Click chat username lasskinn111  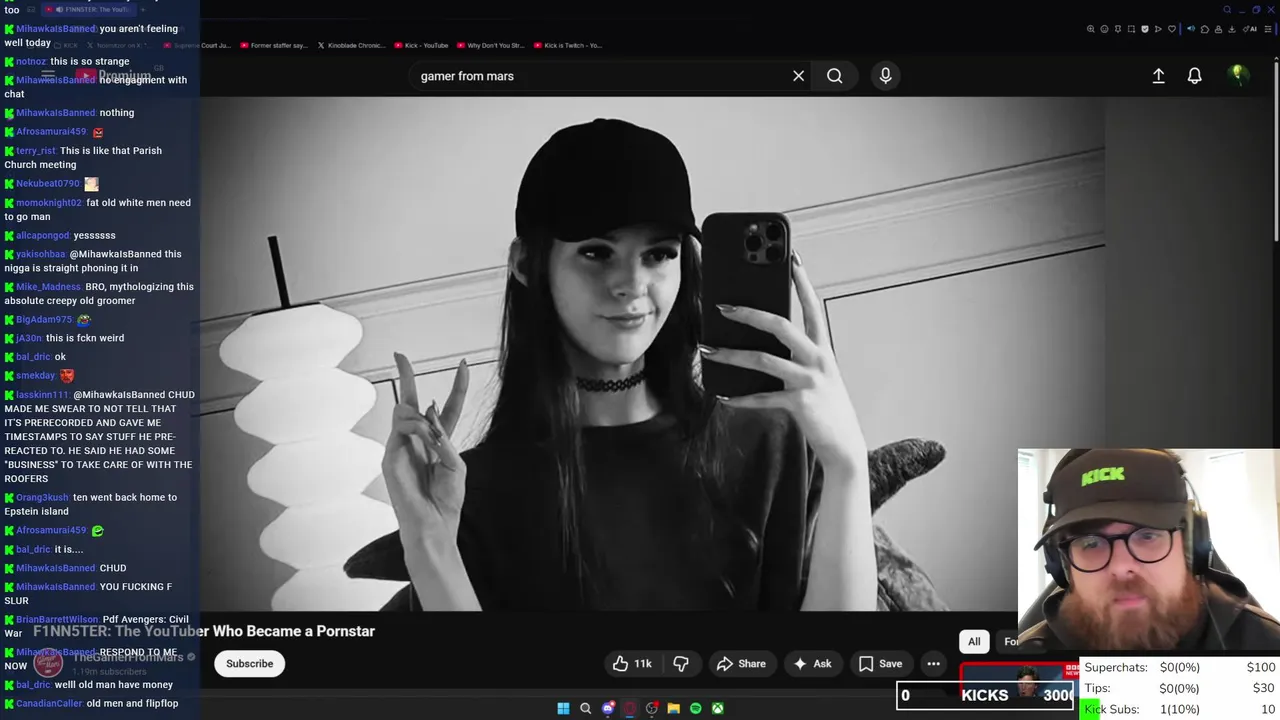[x=42, y=395]
